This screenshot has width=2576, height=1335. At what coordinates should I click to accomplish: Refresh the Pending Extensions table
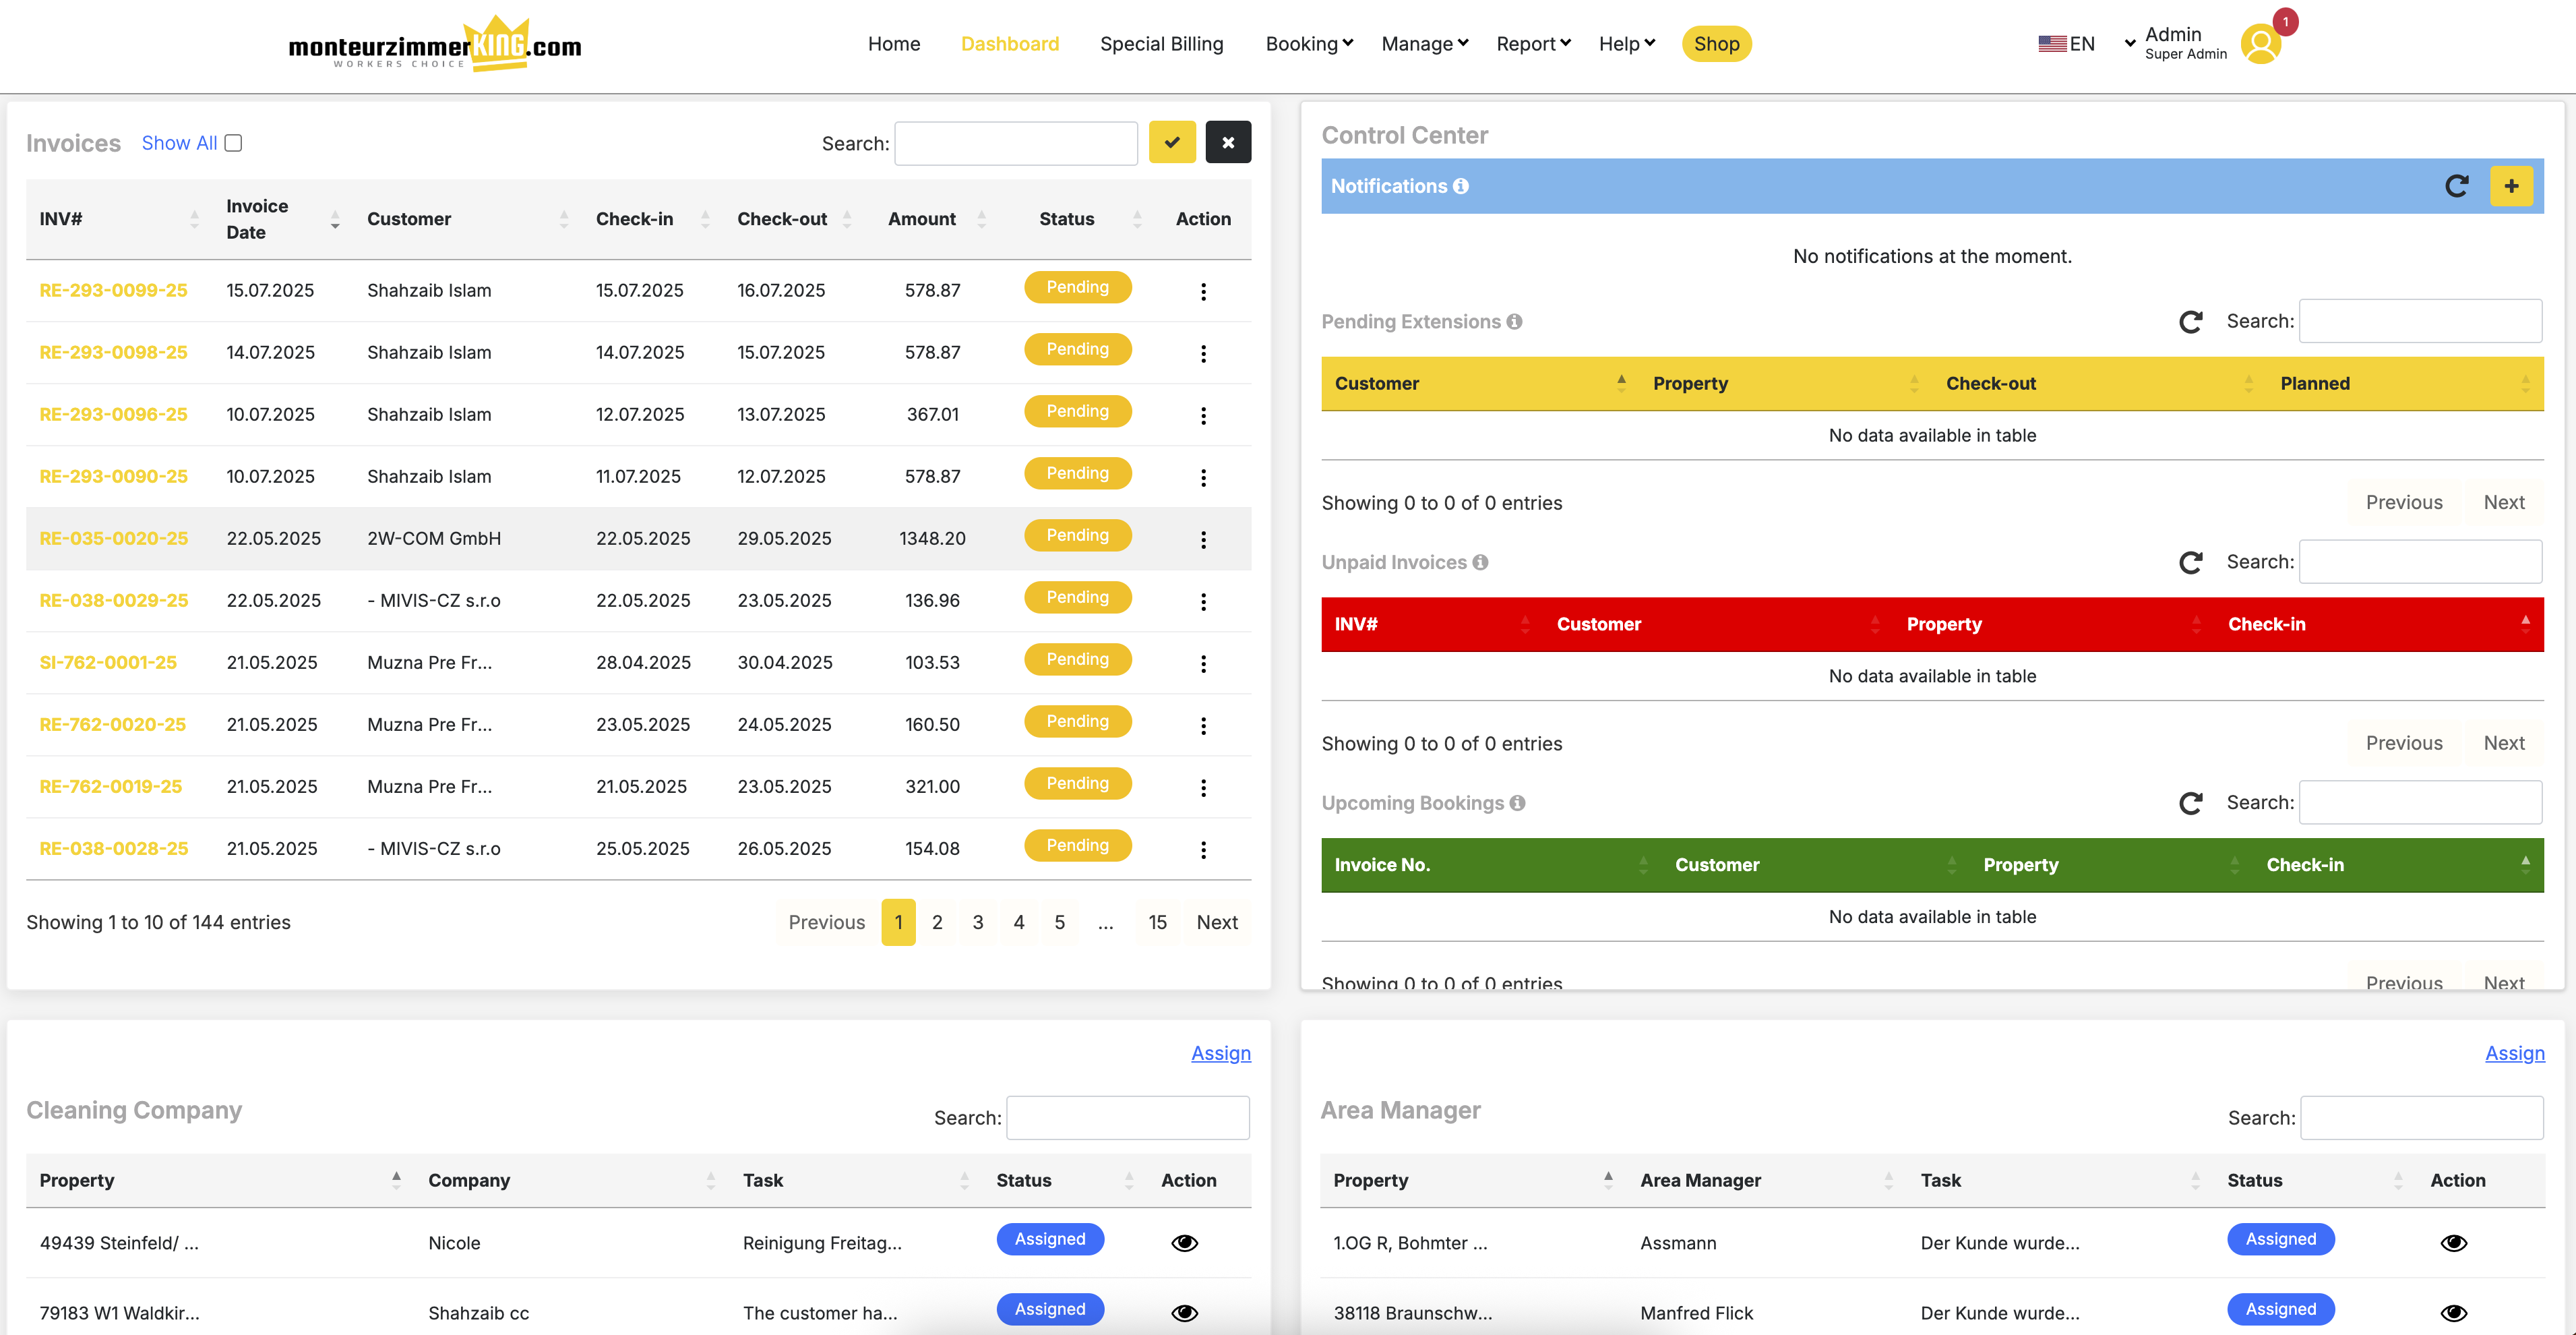pyautogui.click(x=2191, y=321)
